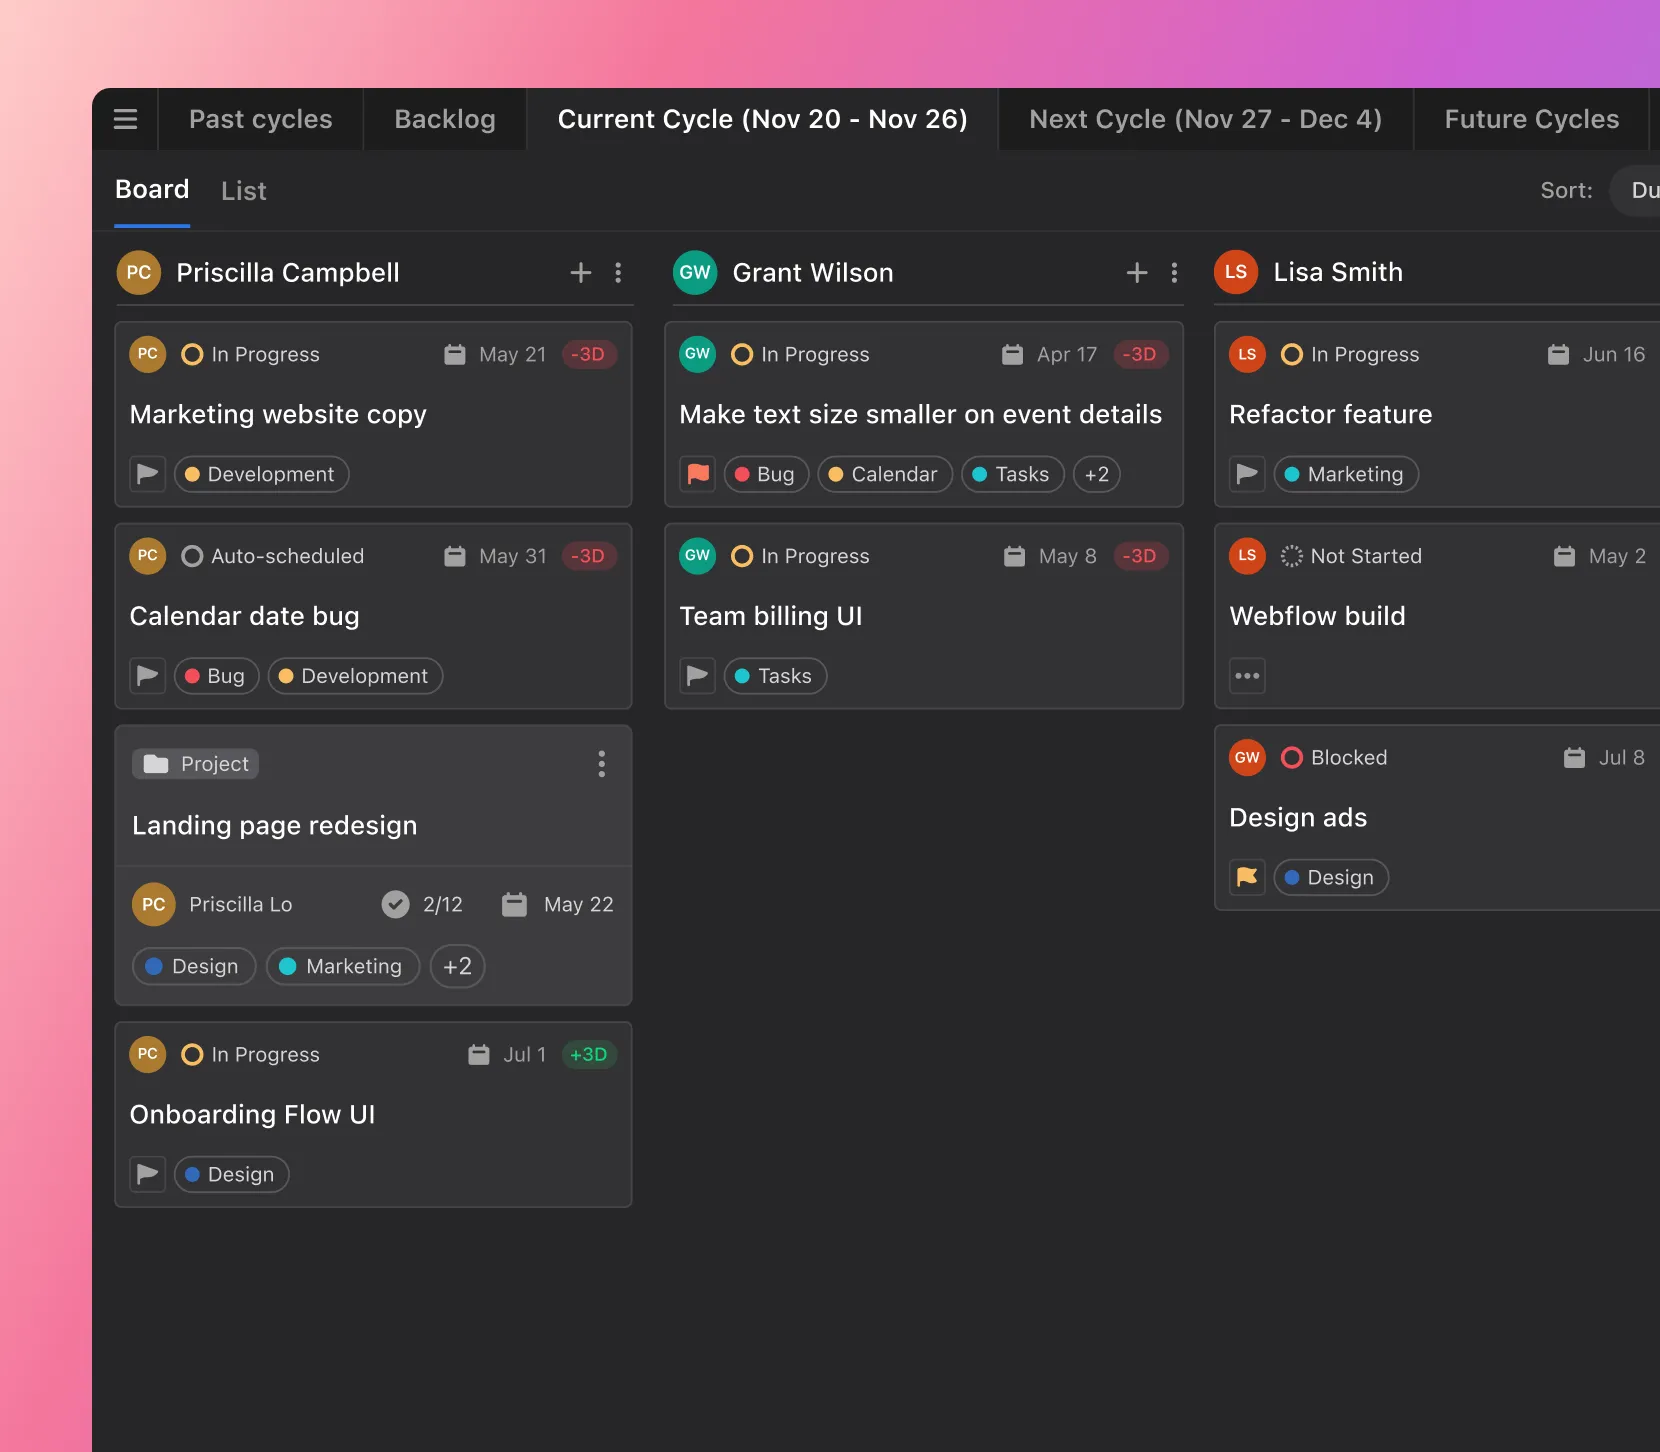Add a new task to Grant Wilson's column
This screenshot has height=1452, width=1660.
pos(1136,272)
